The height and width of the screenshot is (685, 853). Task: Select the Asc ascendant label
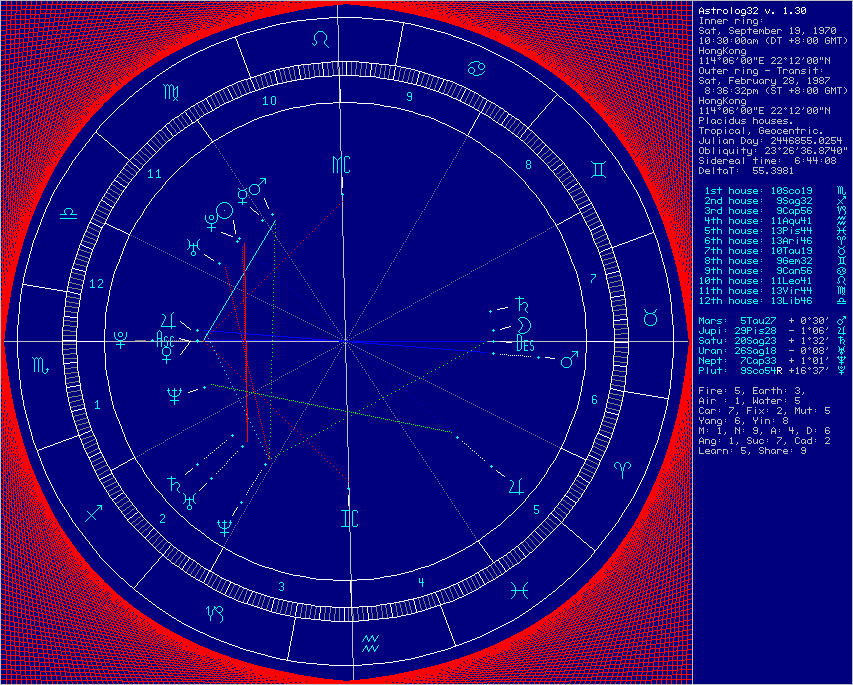[x=166, y=341]
